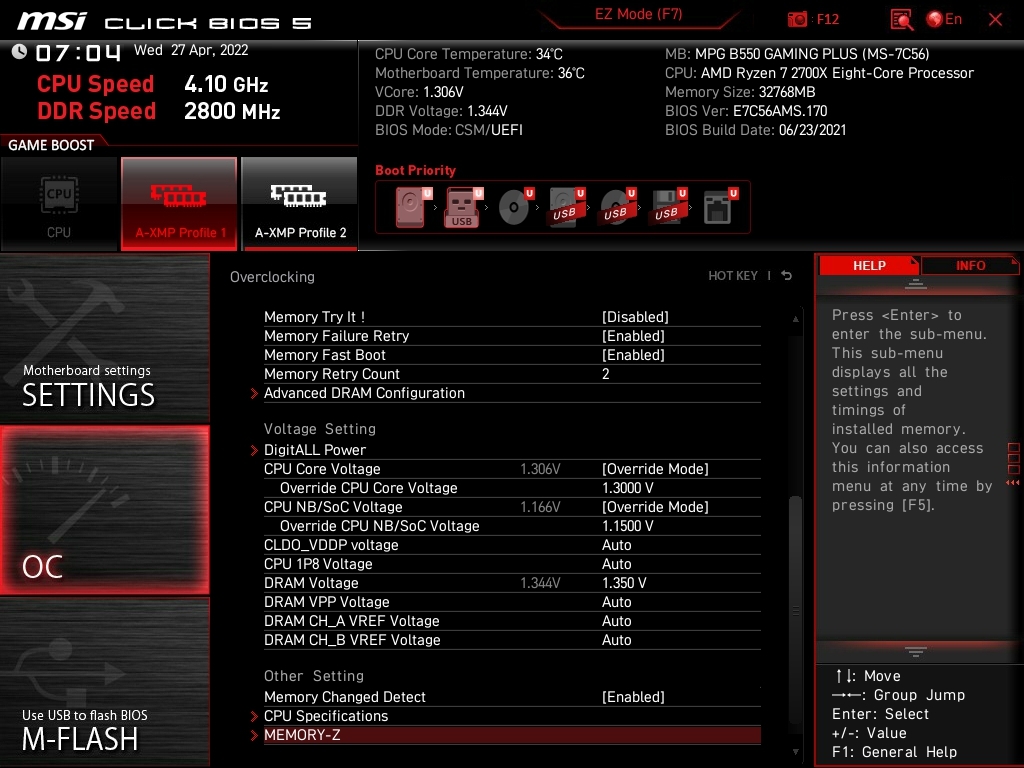Image resolution: width=1024 pixels, height=768 pixels.
Task: Switch to the INFO tab
Action: (x=970, y=265)
